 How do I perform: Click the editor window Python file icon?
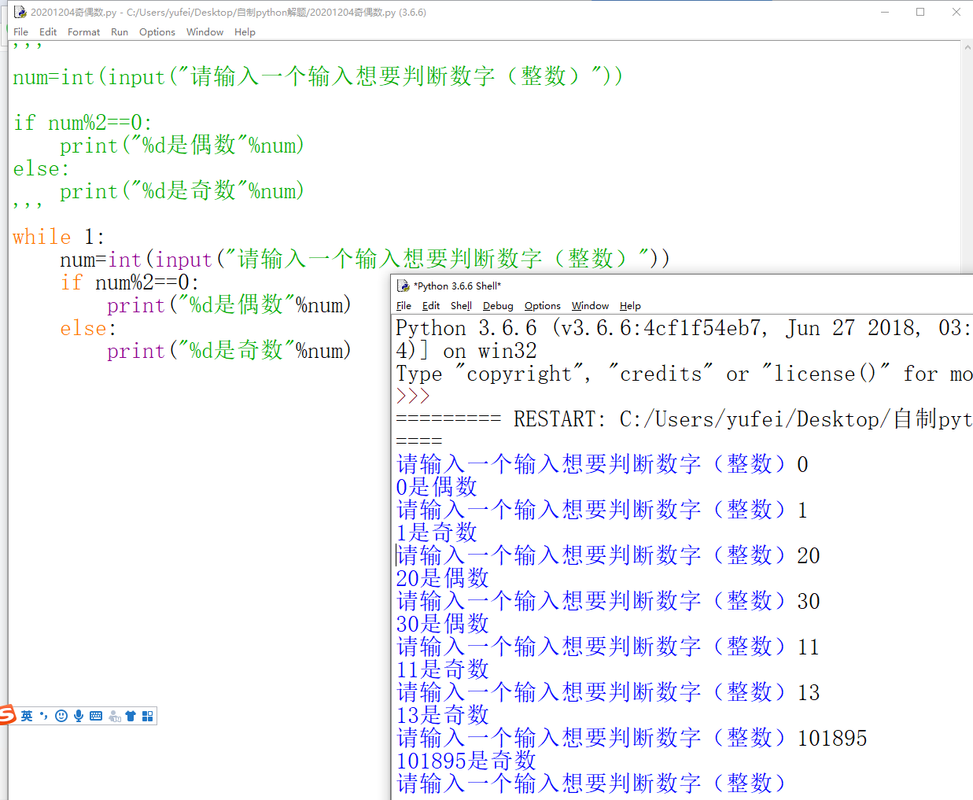point(20,12)
